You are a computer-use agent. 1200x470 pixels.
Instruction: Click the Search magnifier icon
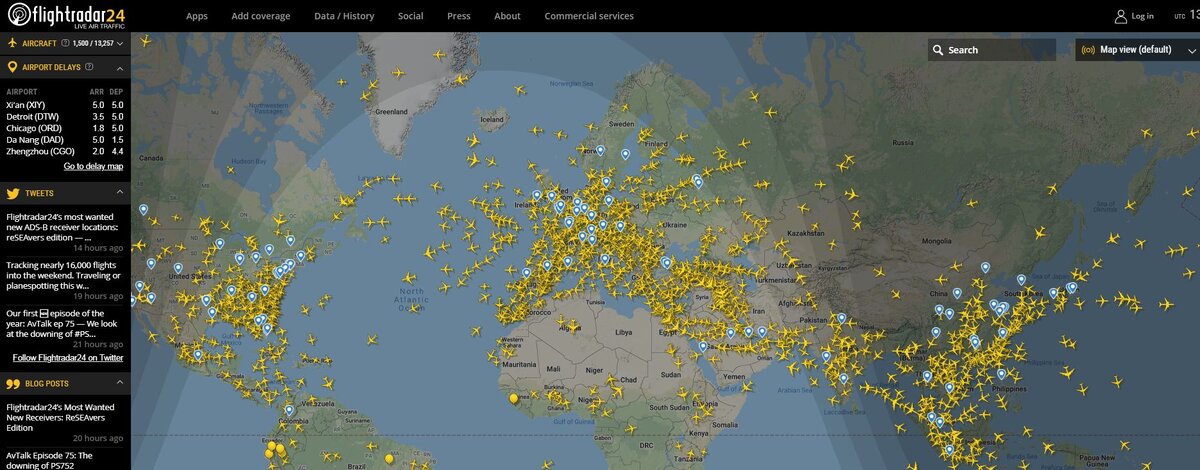click(x=938, y=50)
